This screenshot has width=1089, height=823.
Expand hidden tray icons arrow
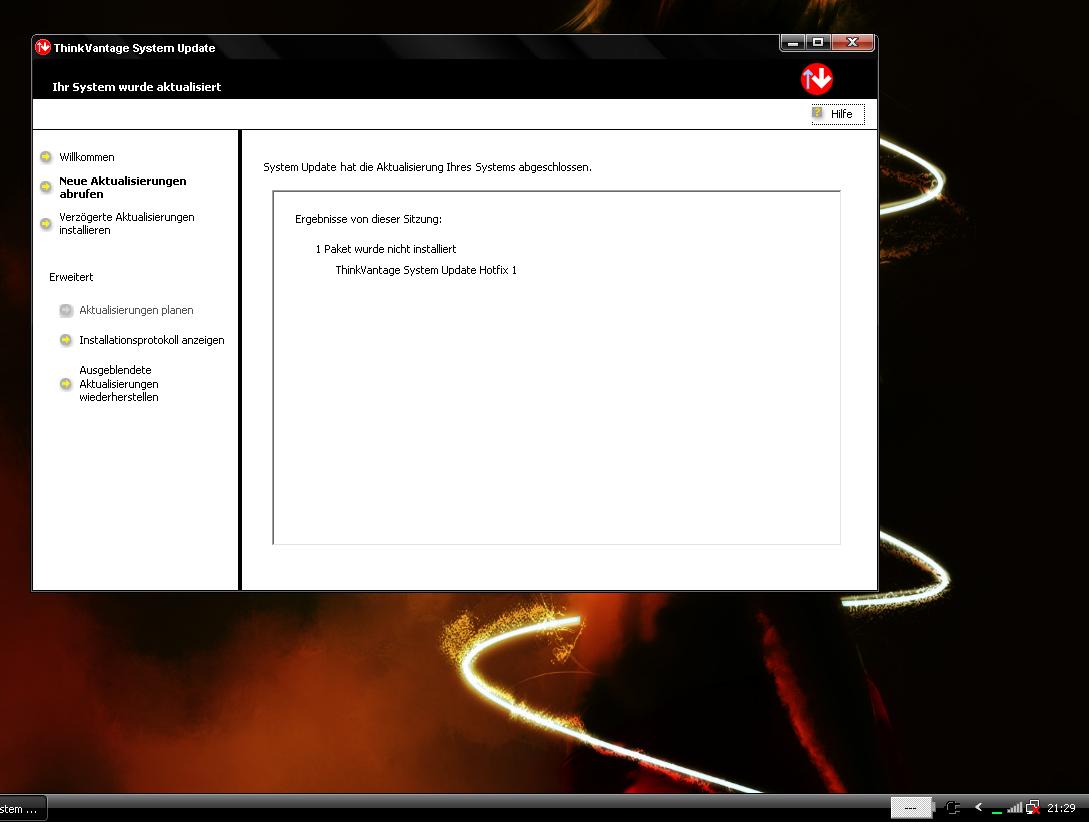(x=978, y=807)
